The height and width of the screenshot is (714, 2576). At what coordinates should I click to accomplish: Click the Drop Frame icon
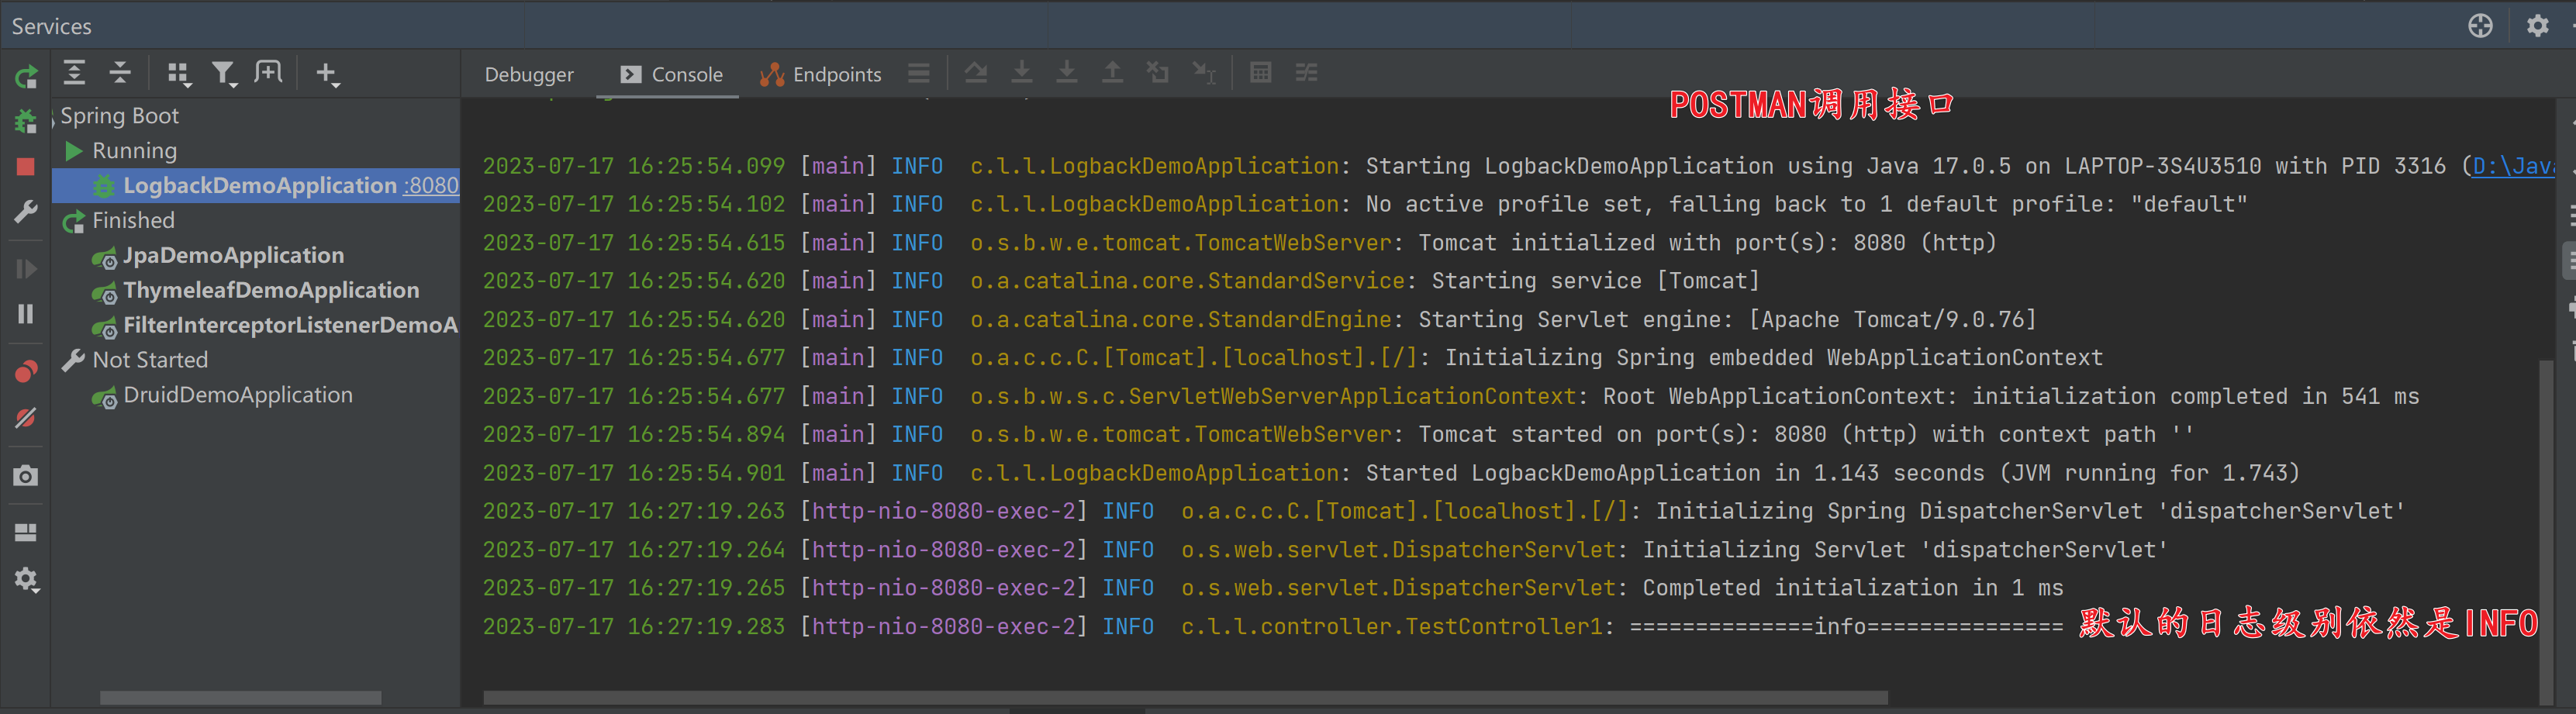pyautogui.click(x=1158, y=72)
